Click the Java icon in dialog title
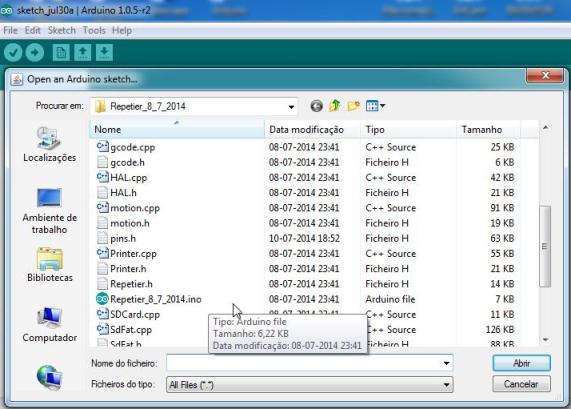This screenshot has width=571, height=409. 17,79
